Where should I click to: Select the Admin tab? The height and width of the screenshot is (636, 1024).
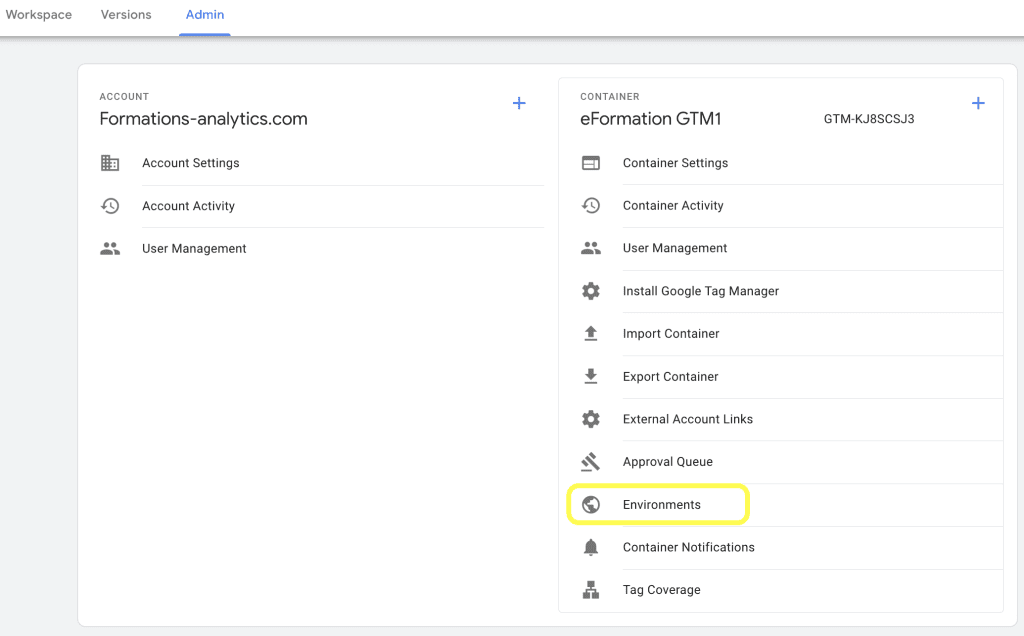204,14
